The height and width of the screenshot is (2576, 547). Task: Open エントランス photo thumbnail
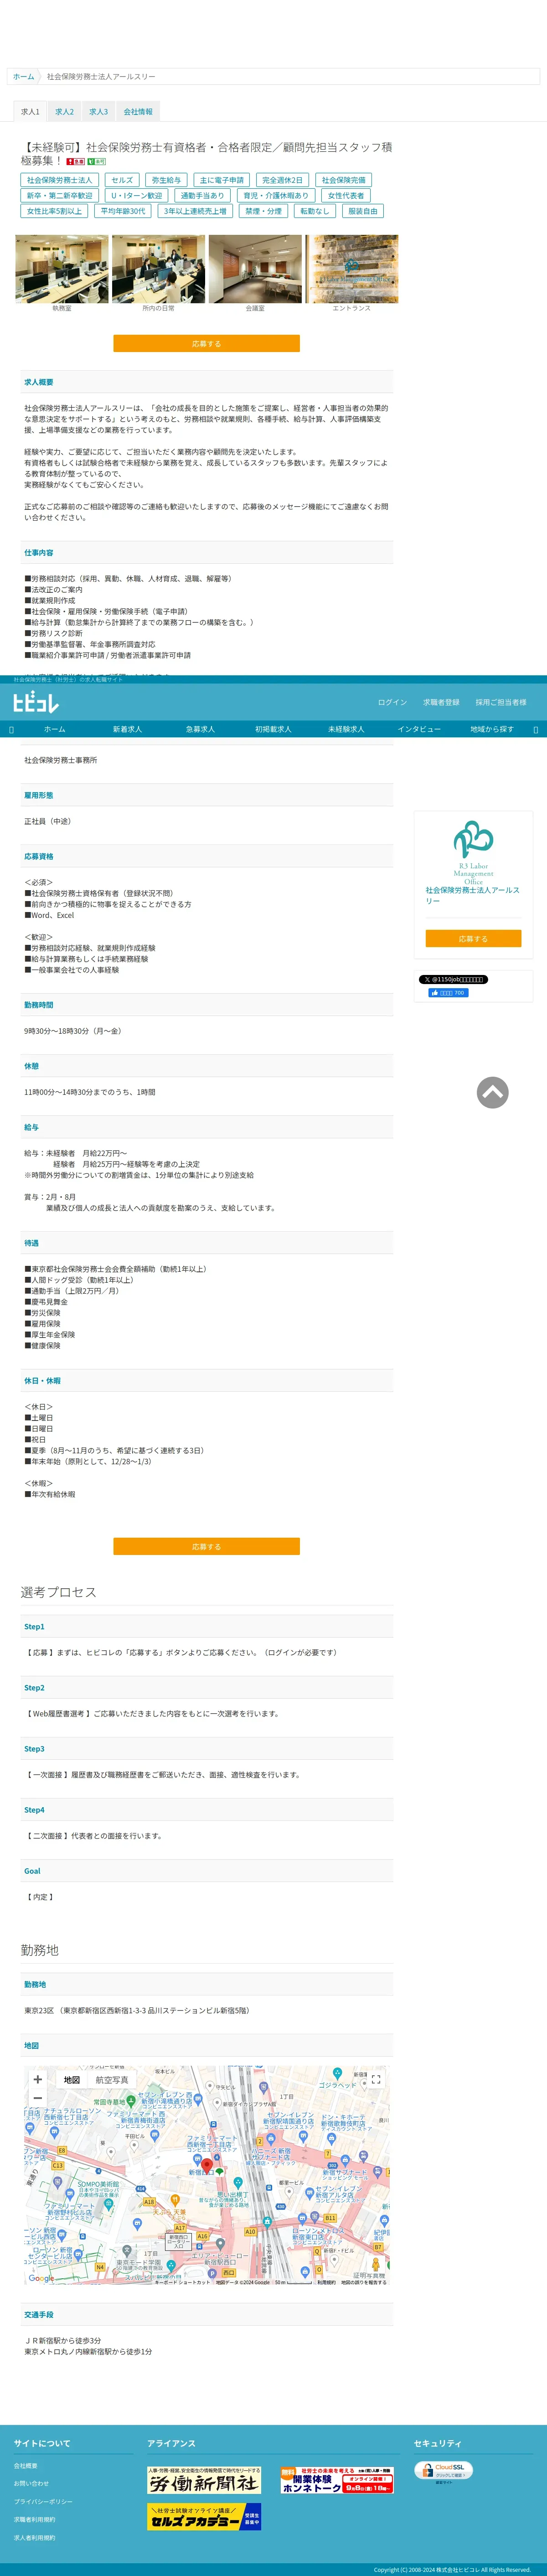(x=351, y=269)
